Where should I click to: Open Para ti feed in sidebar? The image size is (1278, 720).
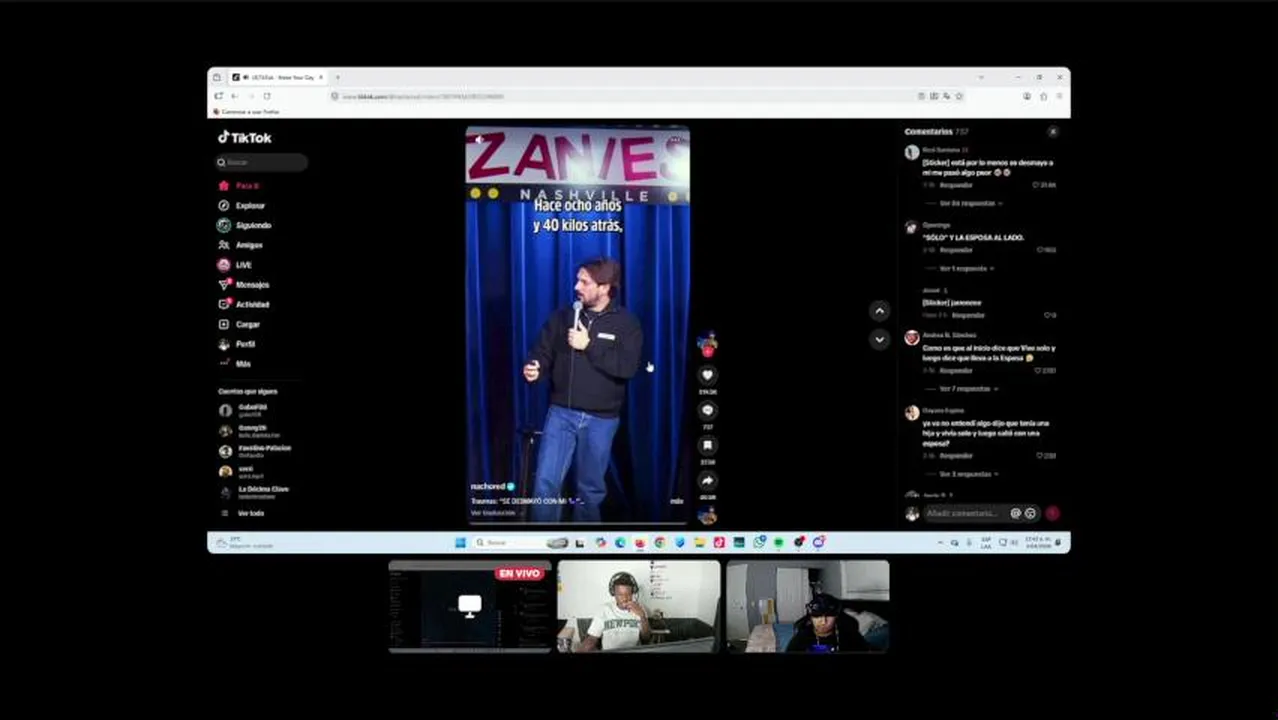tap(240, 186)
